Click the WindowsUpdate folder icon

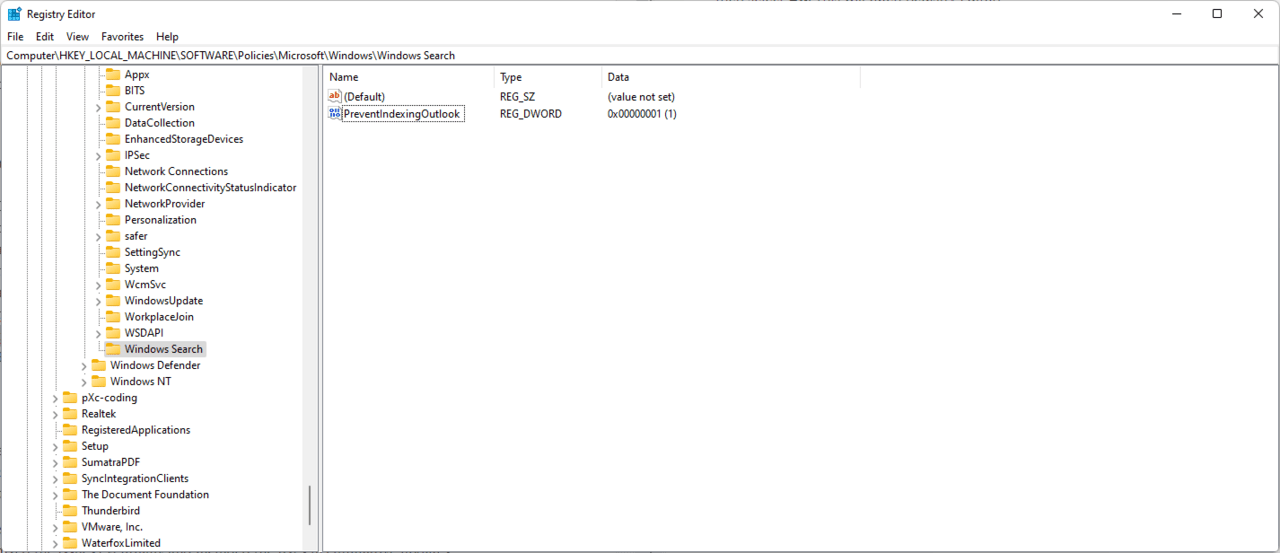click(x=112, y=301)
